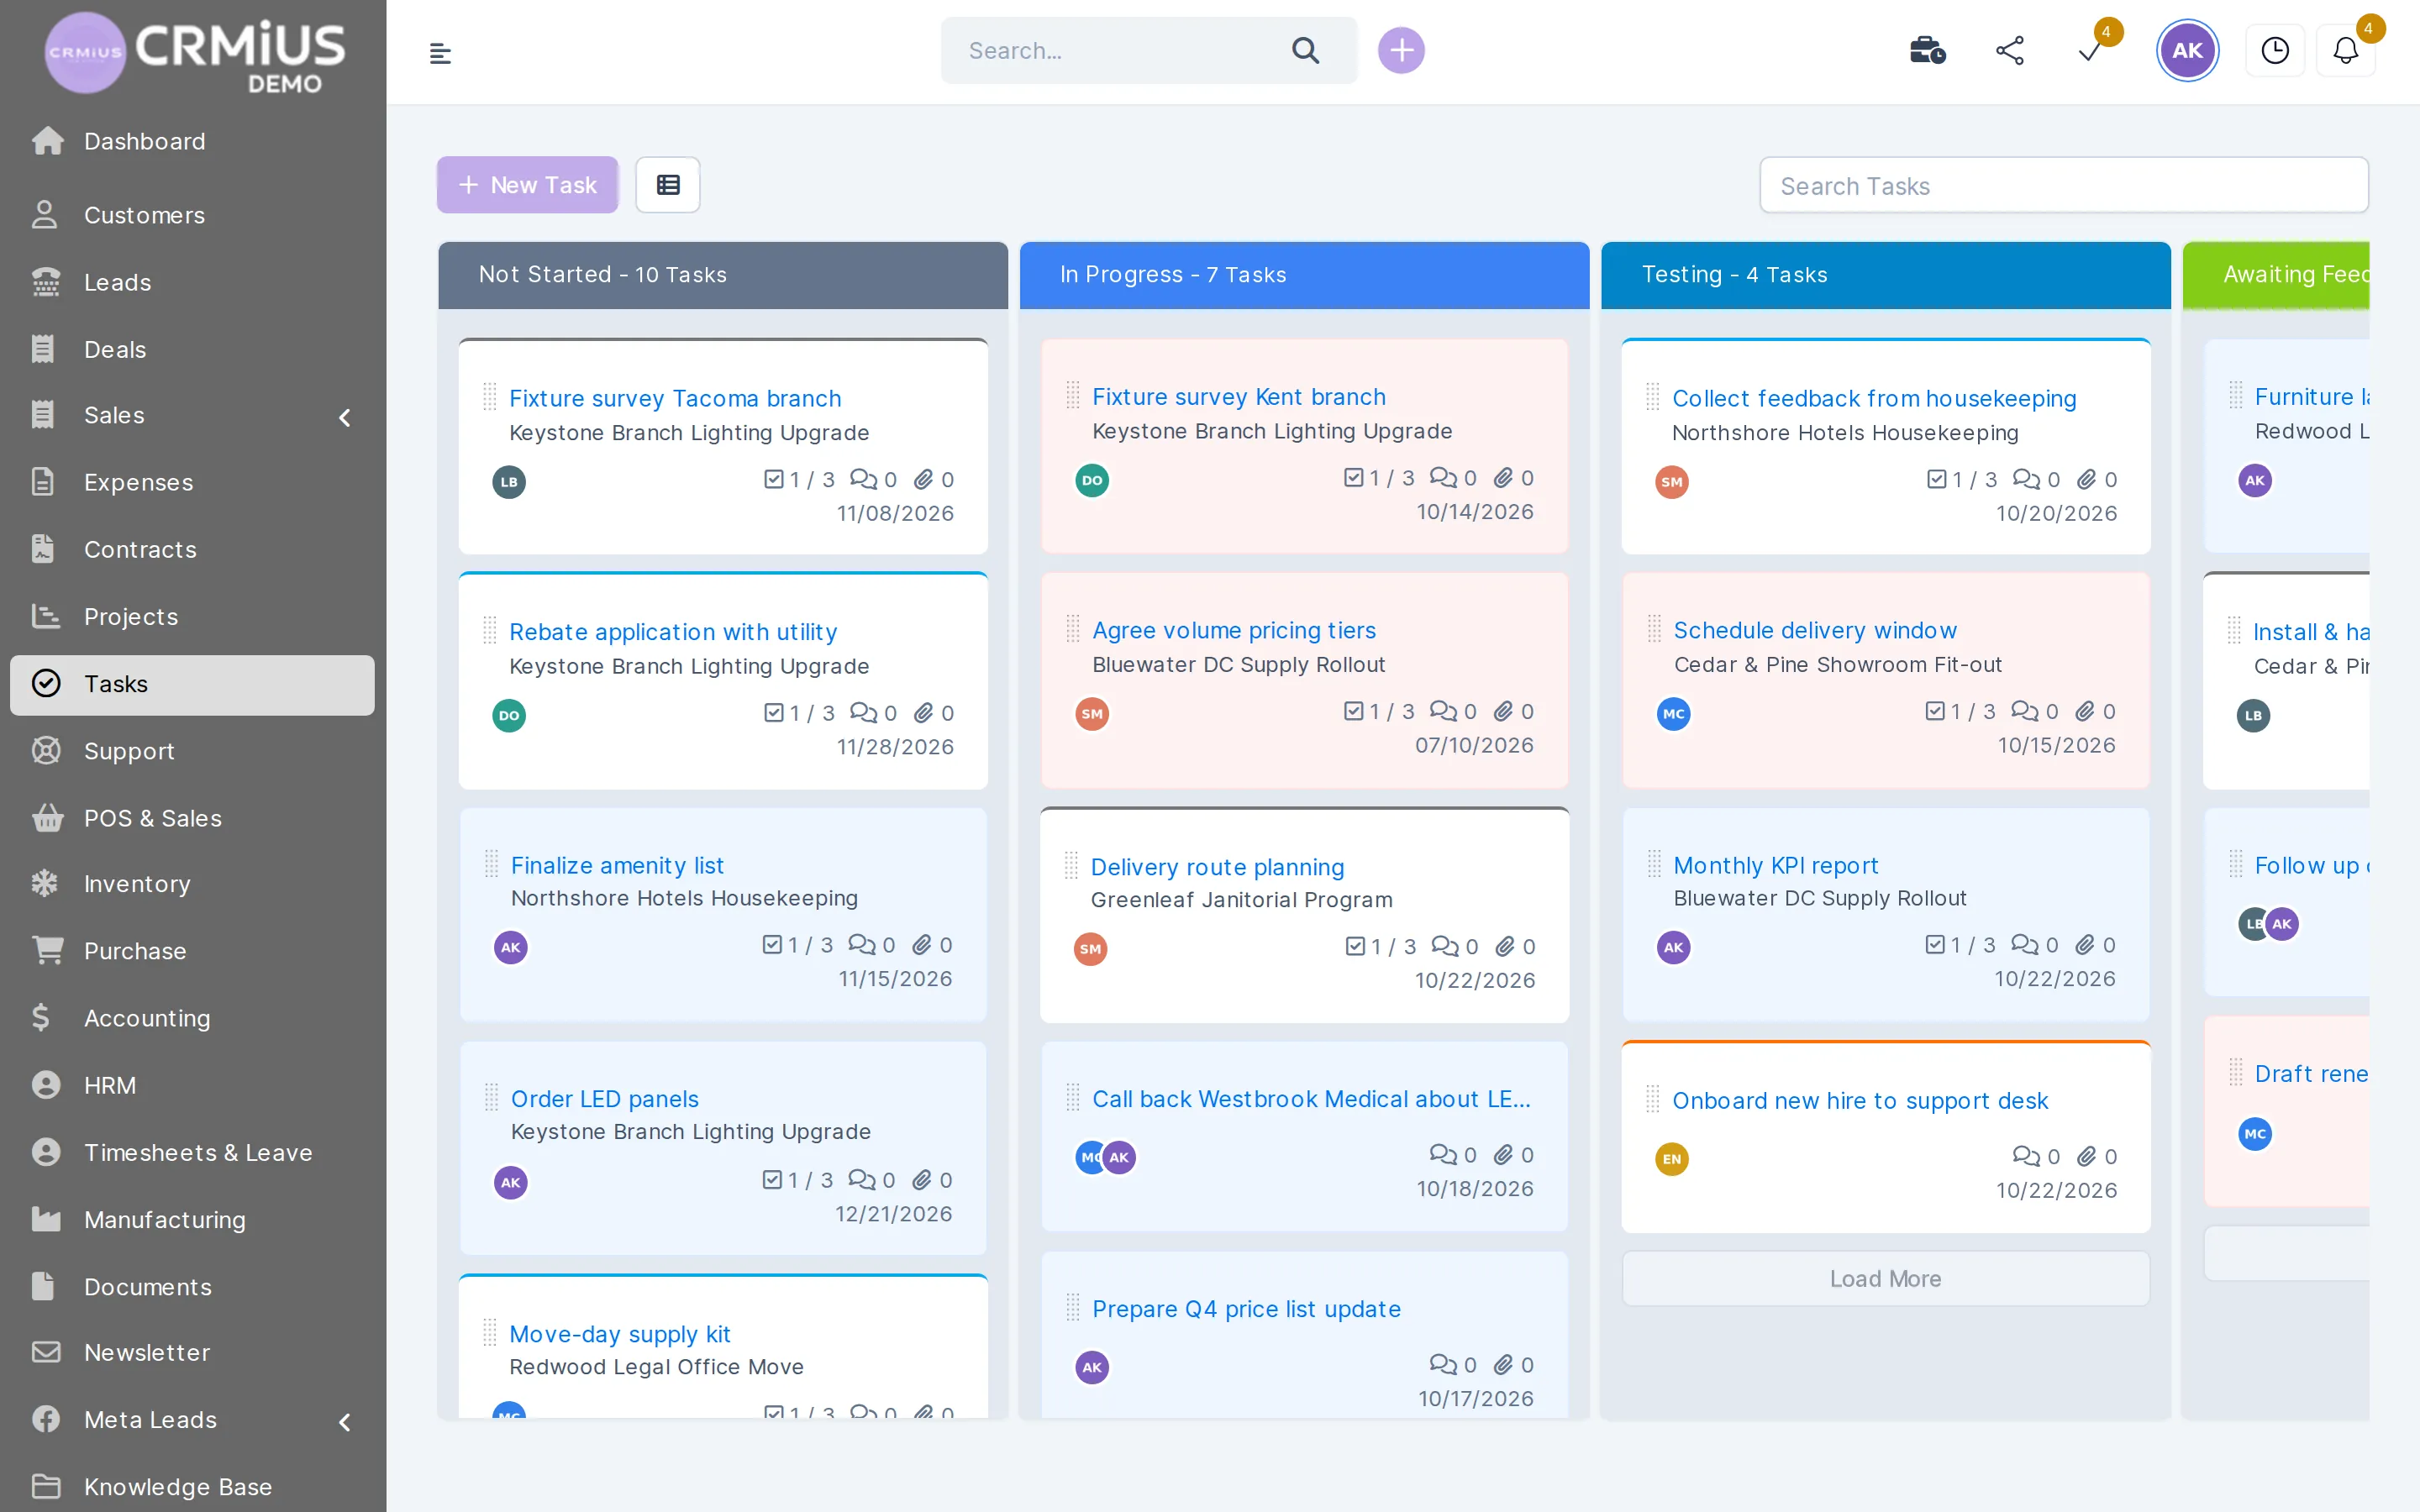Open Inventory in the sidebar
2420x1512 pixels.
(192, 883)
